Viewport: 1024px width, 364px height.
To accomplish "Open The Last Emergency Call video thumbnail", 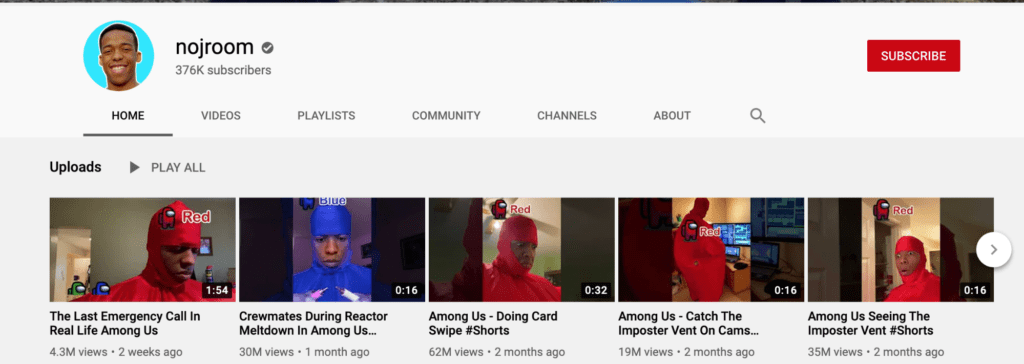I will point(142,250).
